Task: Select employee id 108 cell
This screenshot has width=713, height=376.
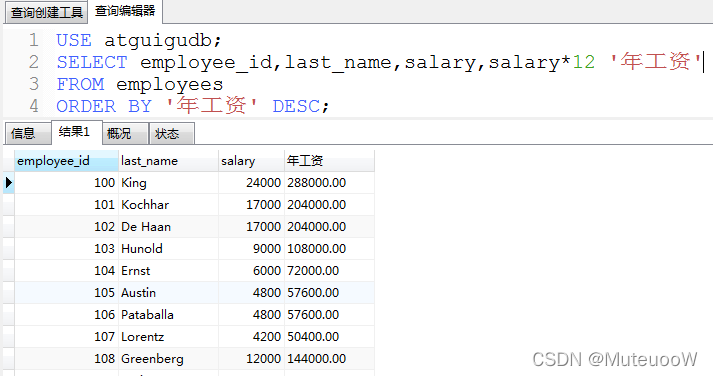Action: pyautogui.click(x=66, y=359)
